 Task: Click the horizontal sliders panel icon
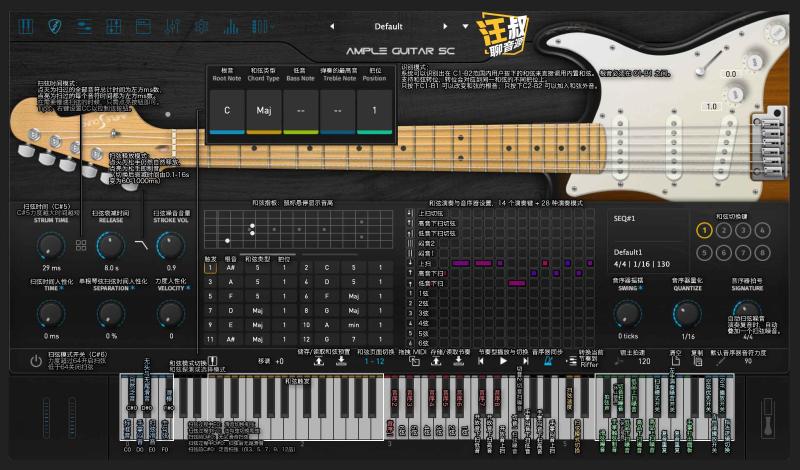pos(84,27)
